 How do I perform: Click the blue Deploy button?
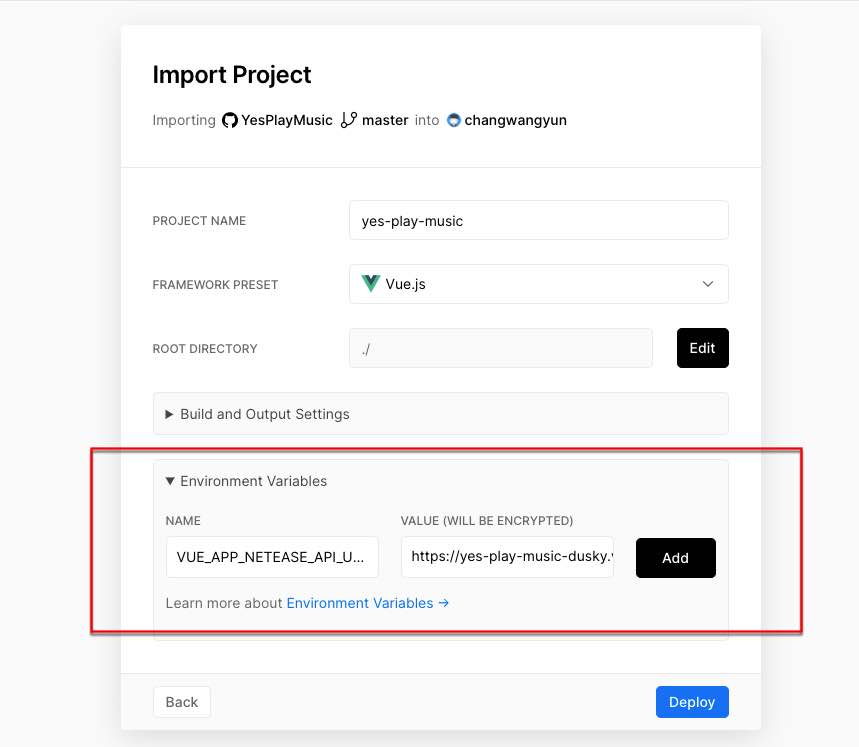click(692, 702)
